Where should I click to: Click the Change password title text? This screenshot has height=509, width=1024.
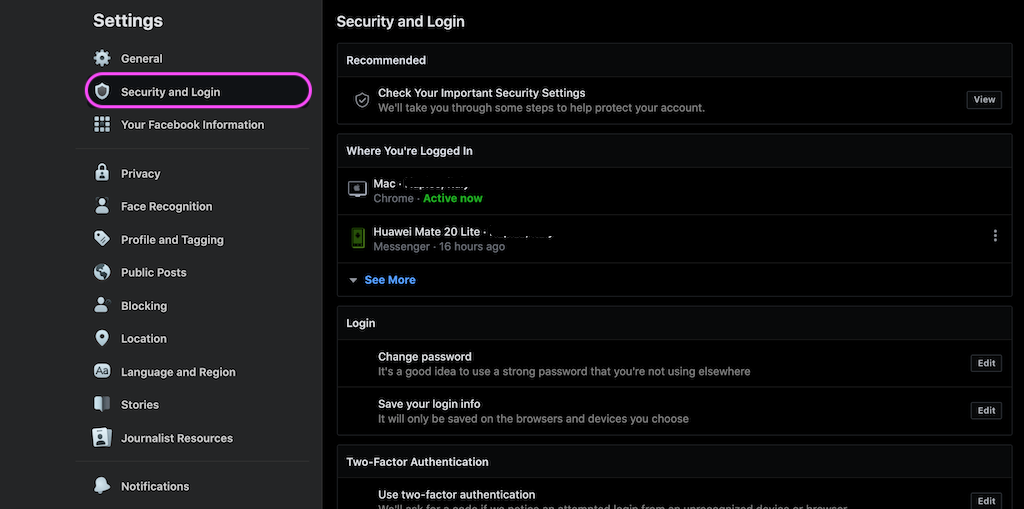424,357
